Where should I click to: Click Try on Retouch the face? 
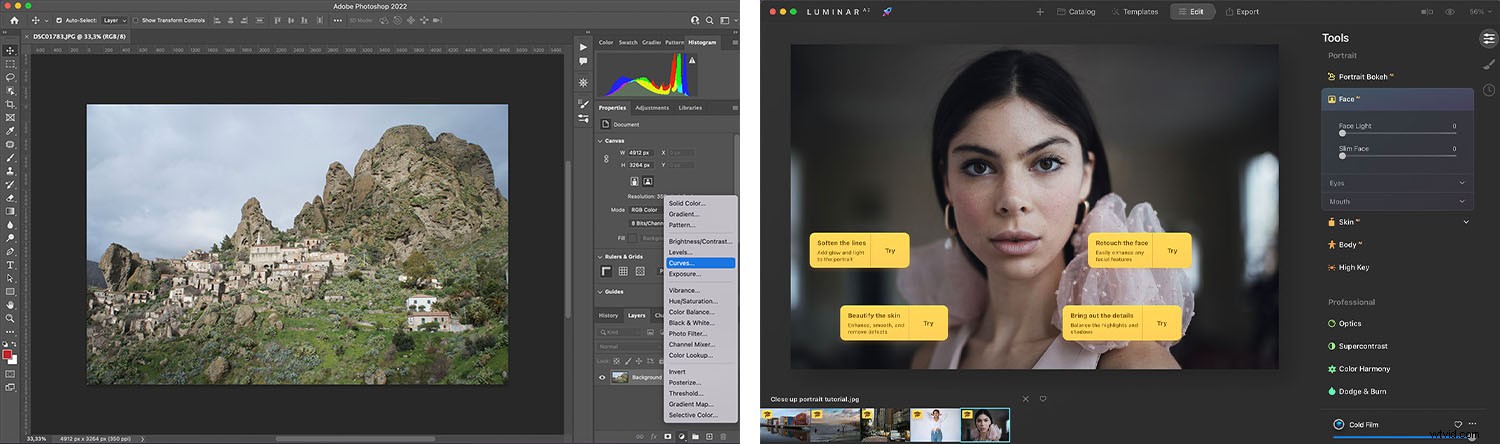point(1172,250)
